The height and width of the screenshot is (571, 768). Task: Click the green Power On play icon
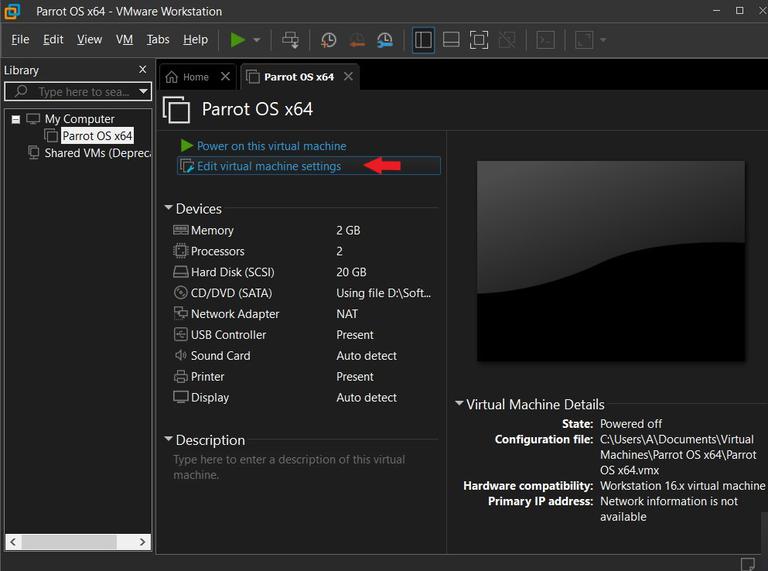pos(237,40)
